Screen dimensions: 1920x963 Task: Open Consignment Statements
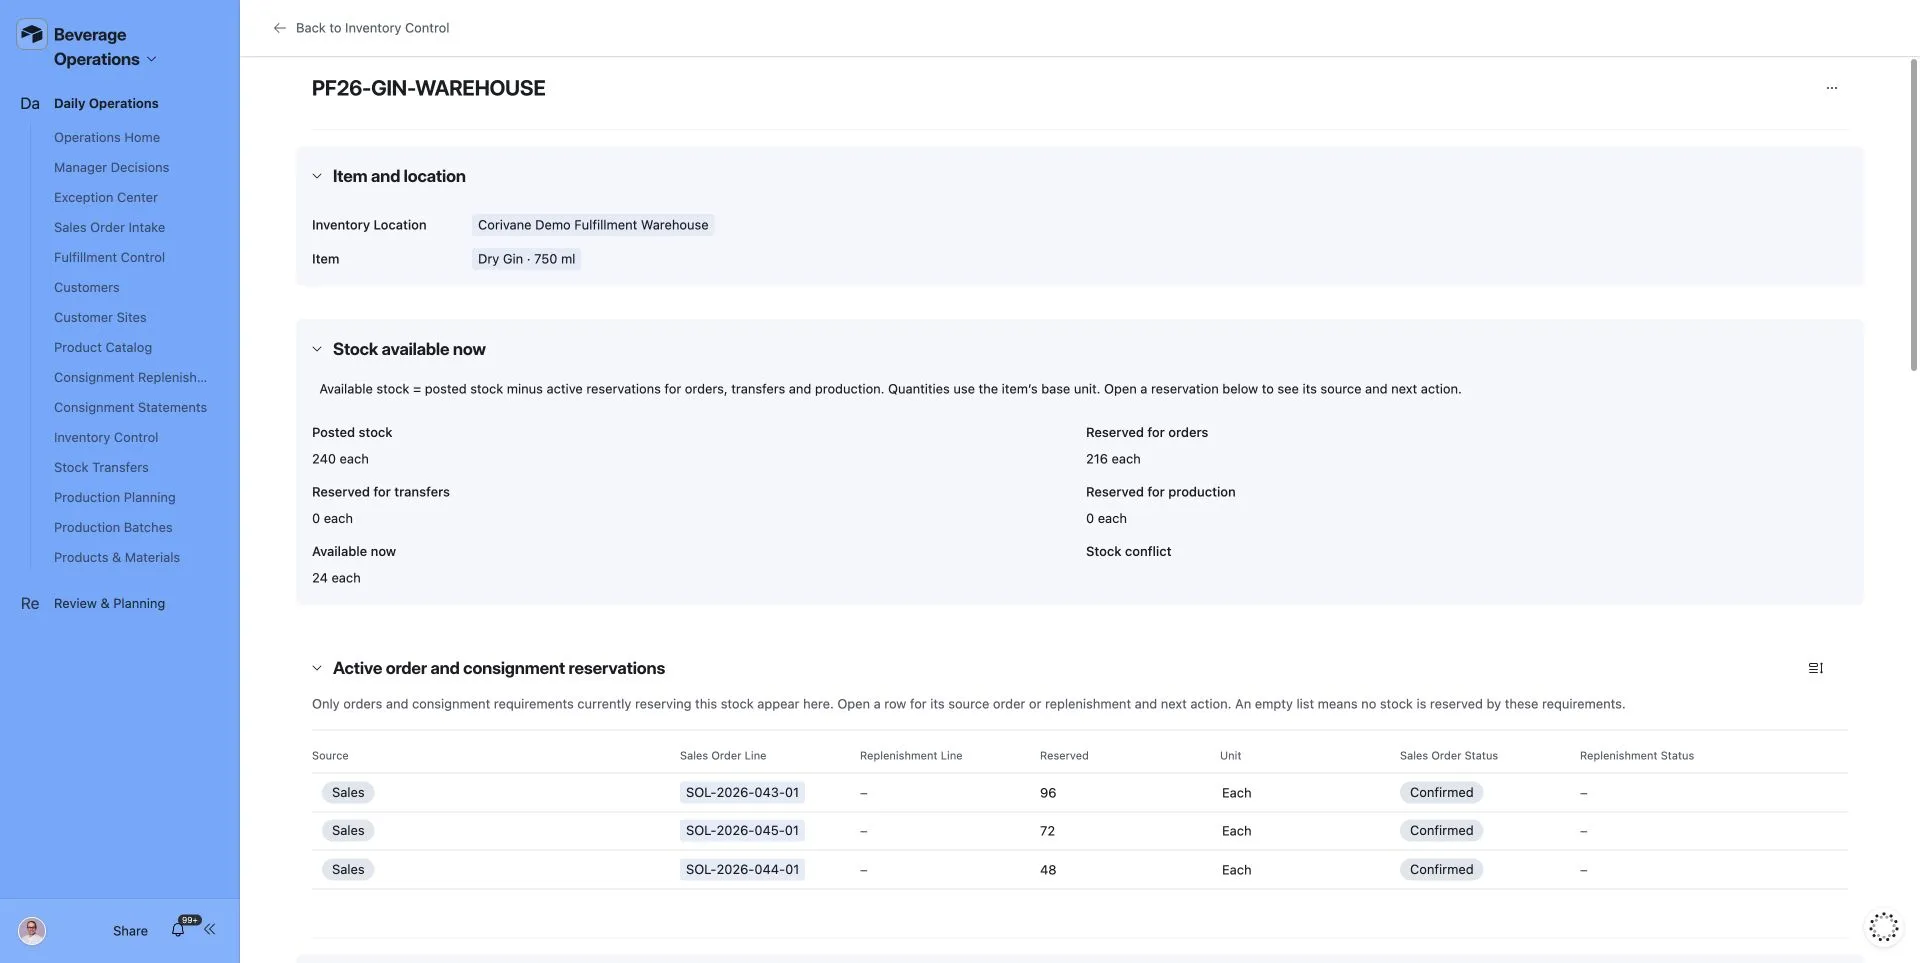point(130,407)
